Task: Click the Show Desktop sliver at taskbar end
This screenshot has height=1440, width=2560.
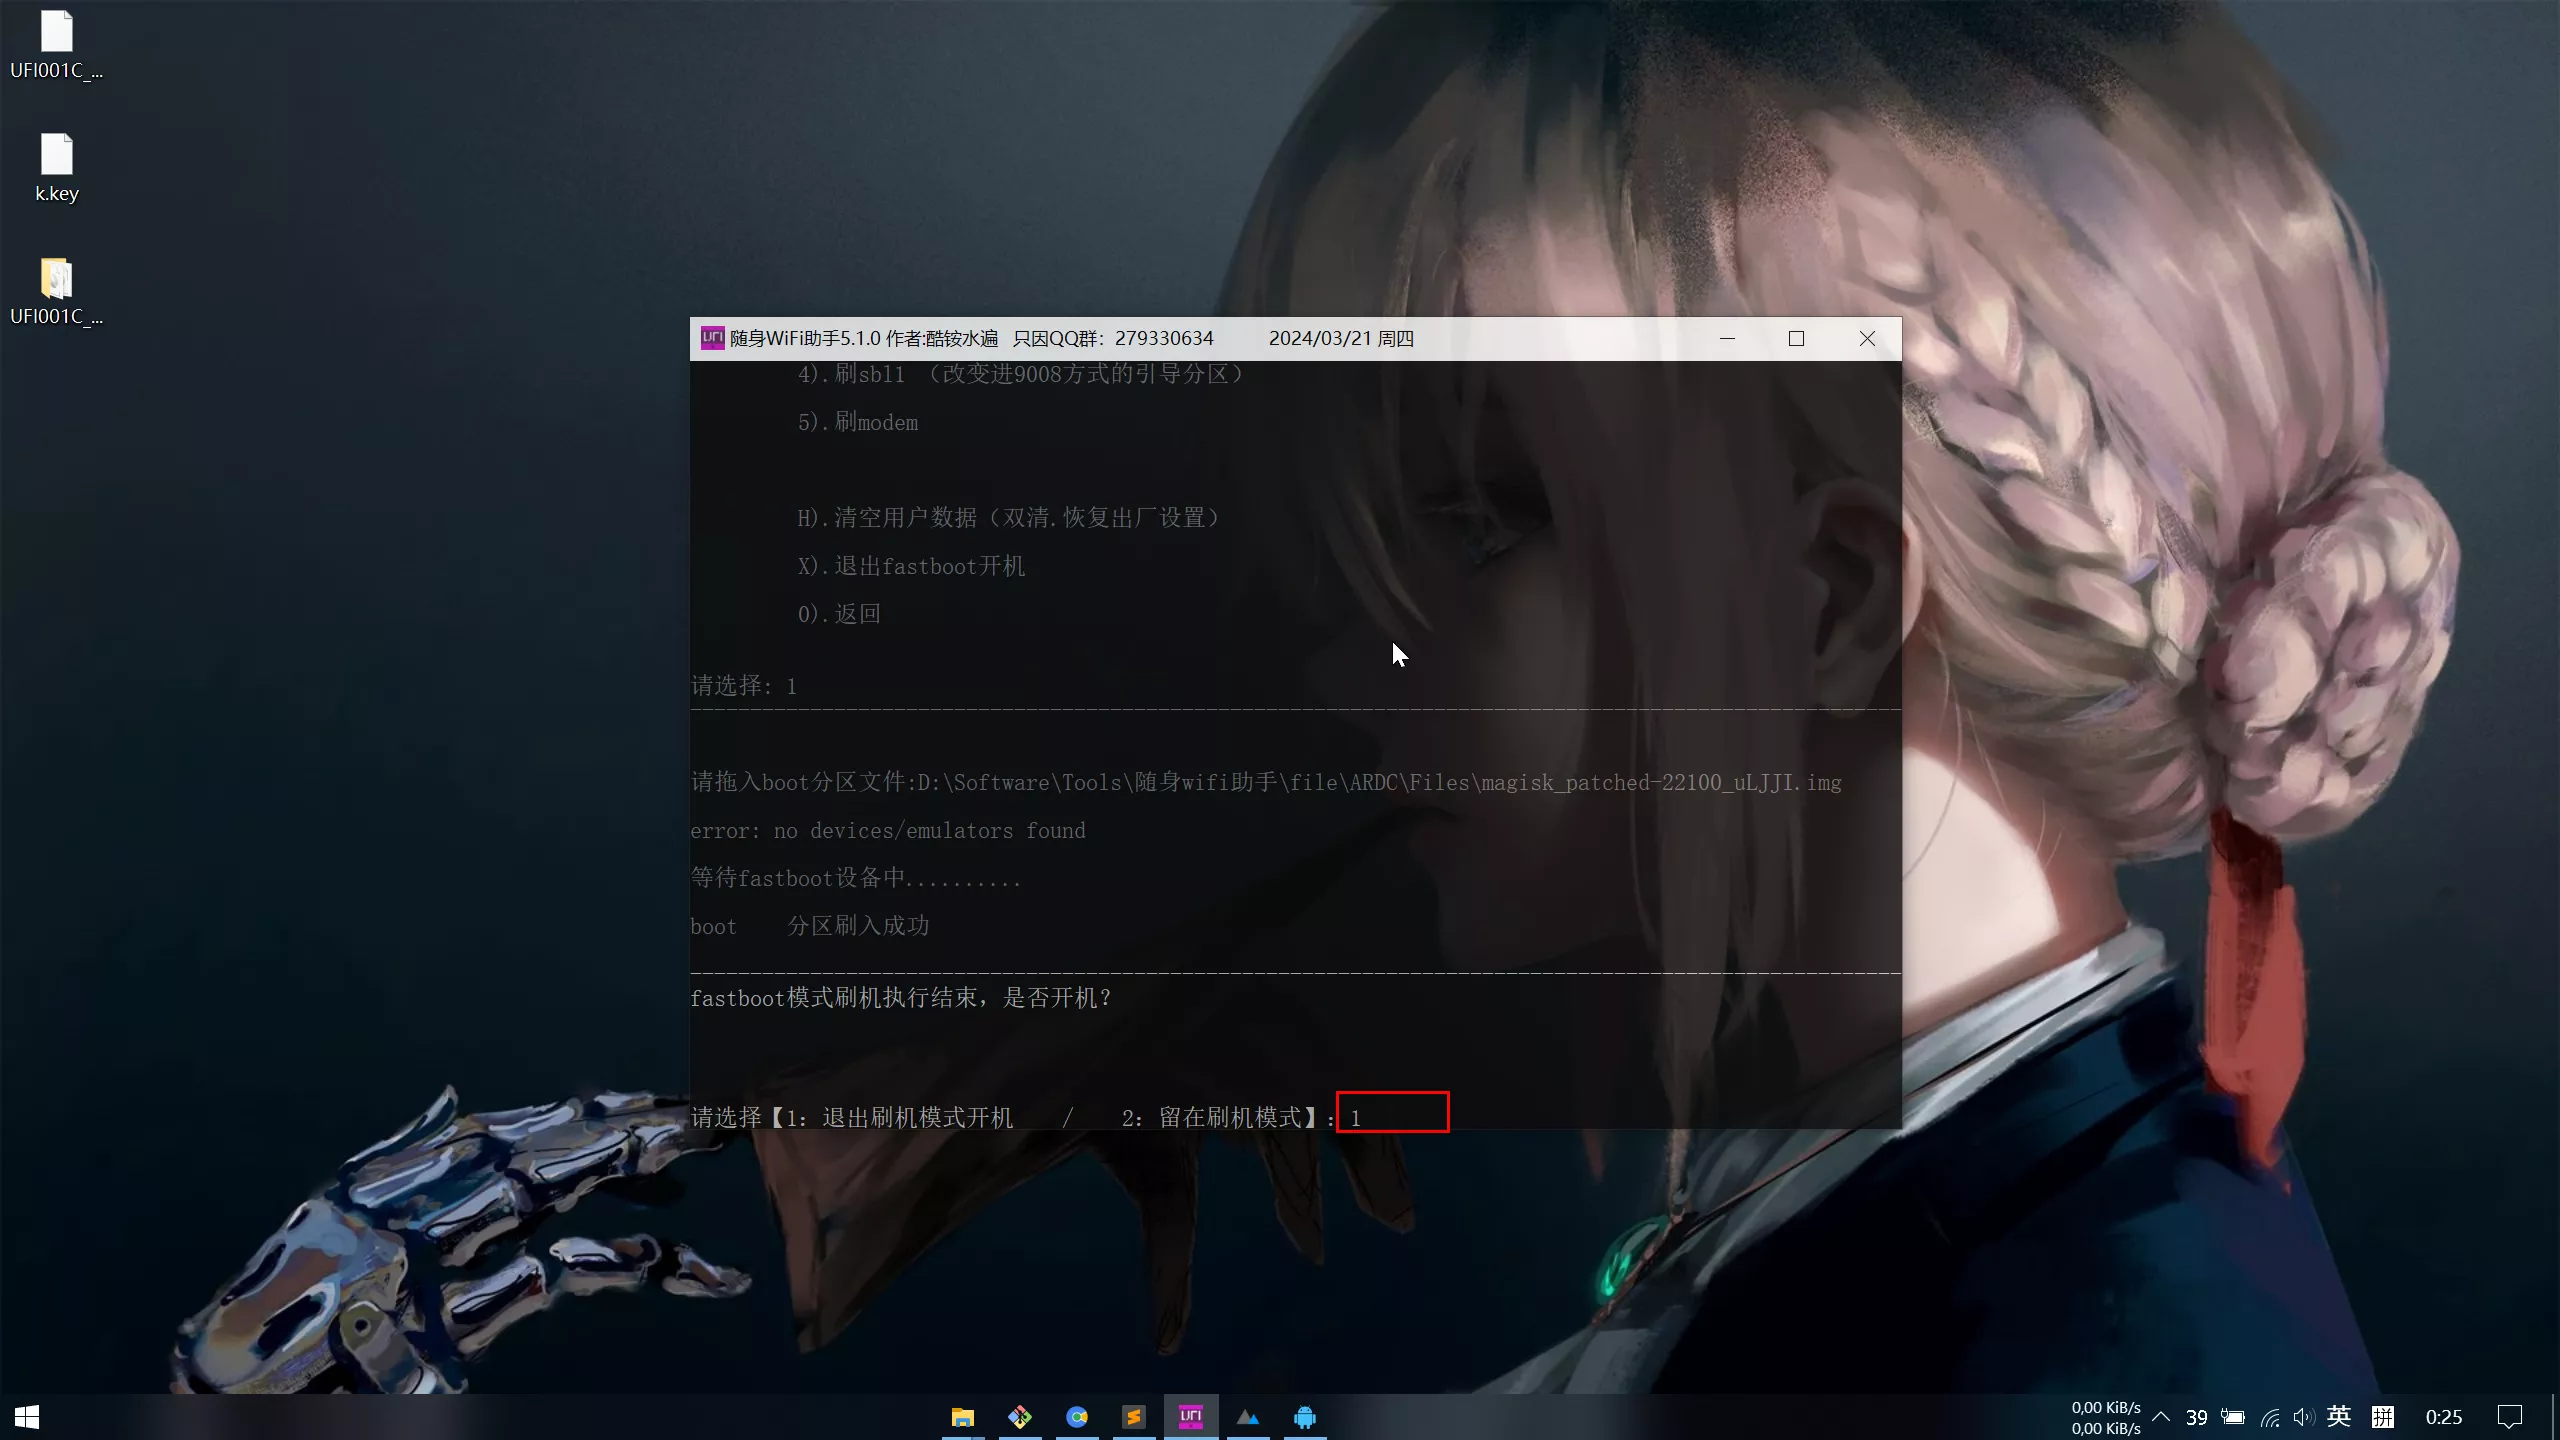Action: [x=2555, y=1417]
